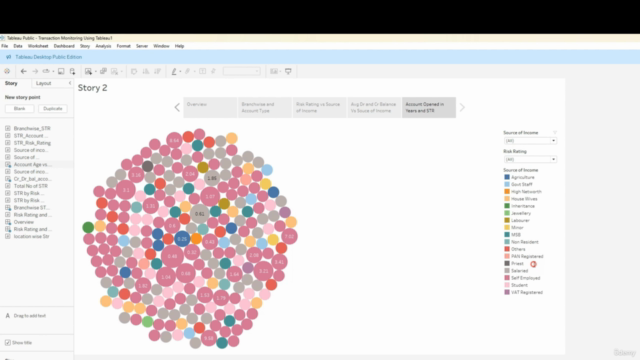Open the Dashboard menu
Viewport: 640px width, 360px height.
coord(64,46)
